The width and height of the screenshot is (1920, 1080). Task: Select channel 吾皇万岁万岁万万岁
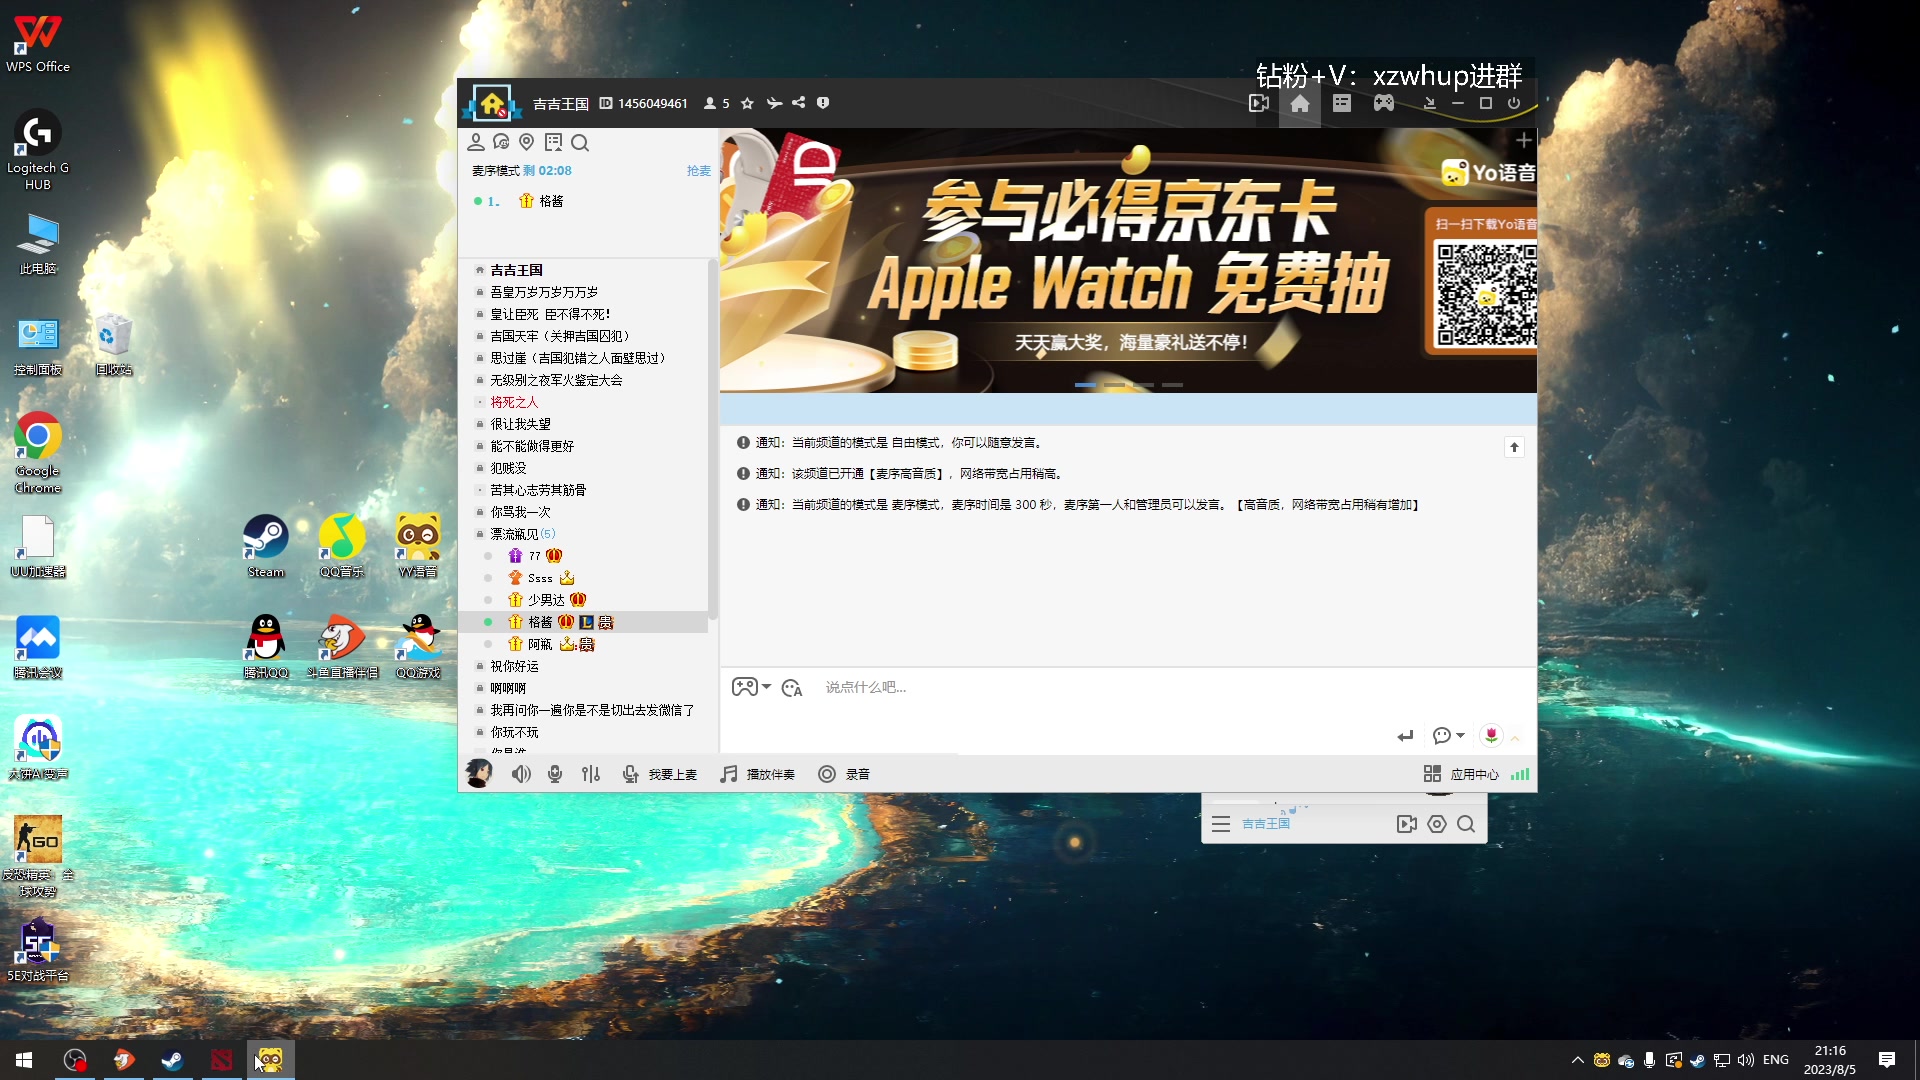click(x=544, y=292)
